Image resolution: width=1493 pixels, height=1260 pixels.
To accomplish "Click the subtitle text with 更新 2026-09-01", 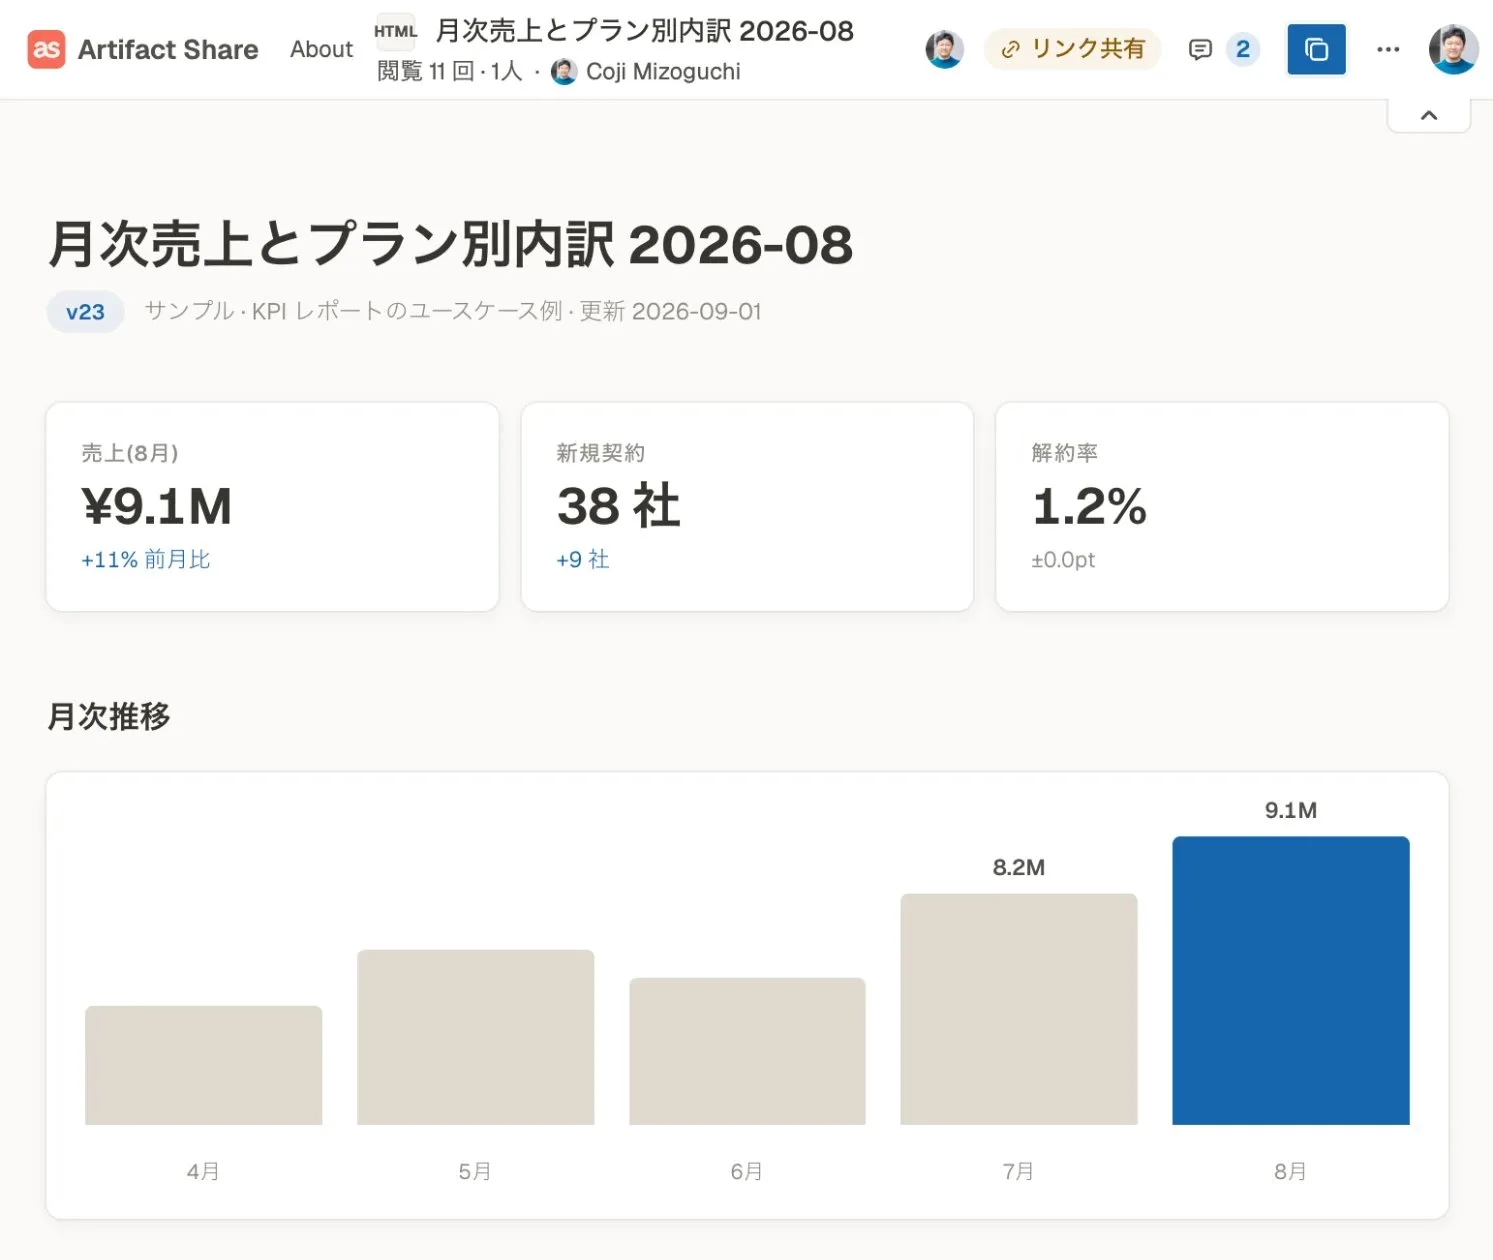I will (453, 311).
